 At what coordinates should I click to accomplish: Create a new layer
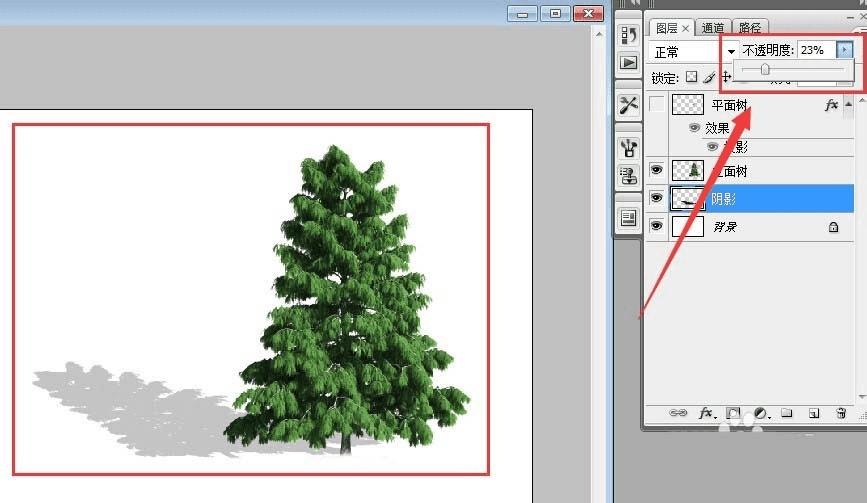click(x=814, y=413)
